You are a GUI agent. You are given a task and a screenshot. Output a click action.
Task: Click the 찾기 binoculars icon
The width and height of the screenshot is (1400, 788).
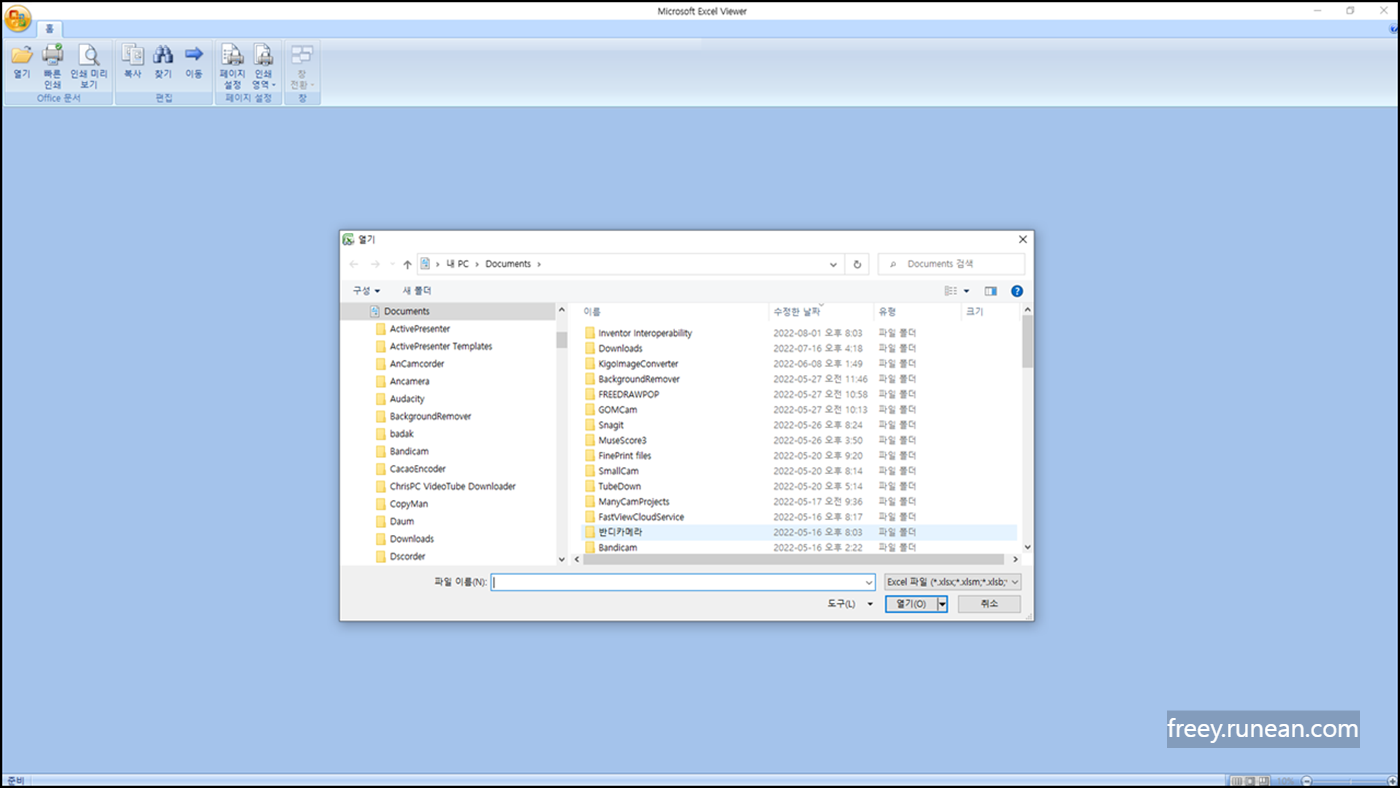163,54
